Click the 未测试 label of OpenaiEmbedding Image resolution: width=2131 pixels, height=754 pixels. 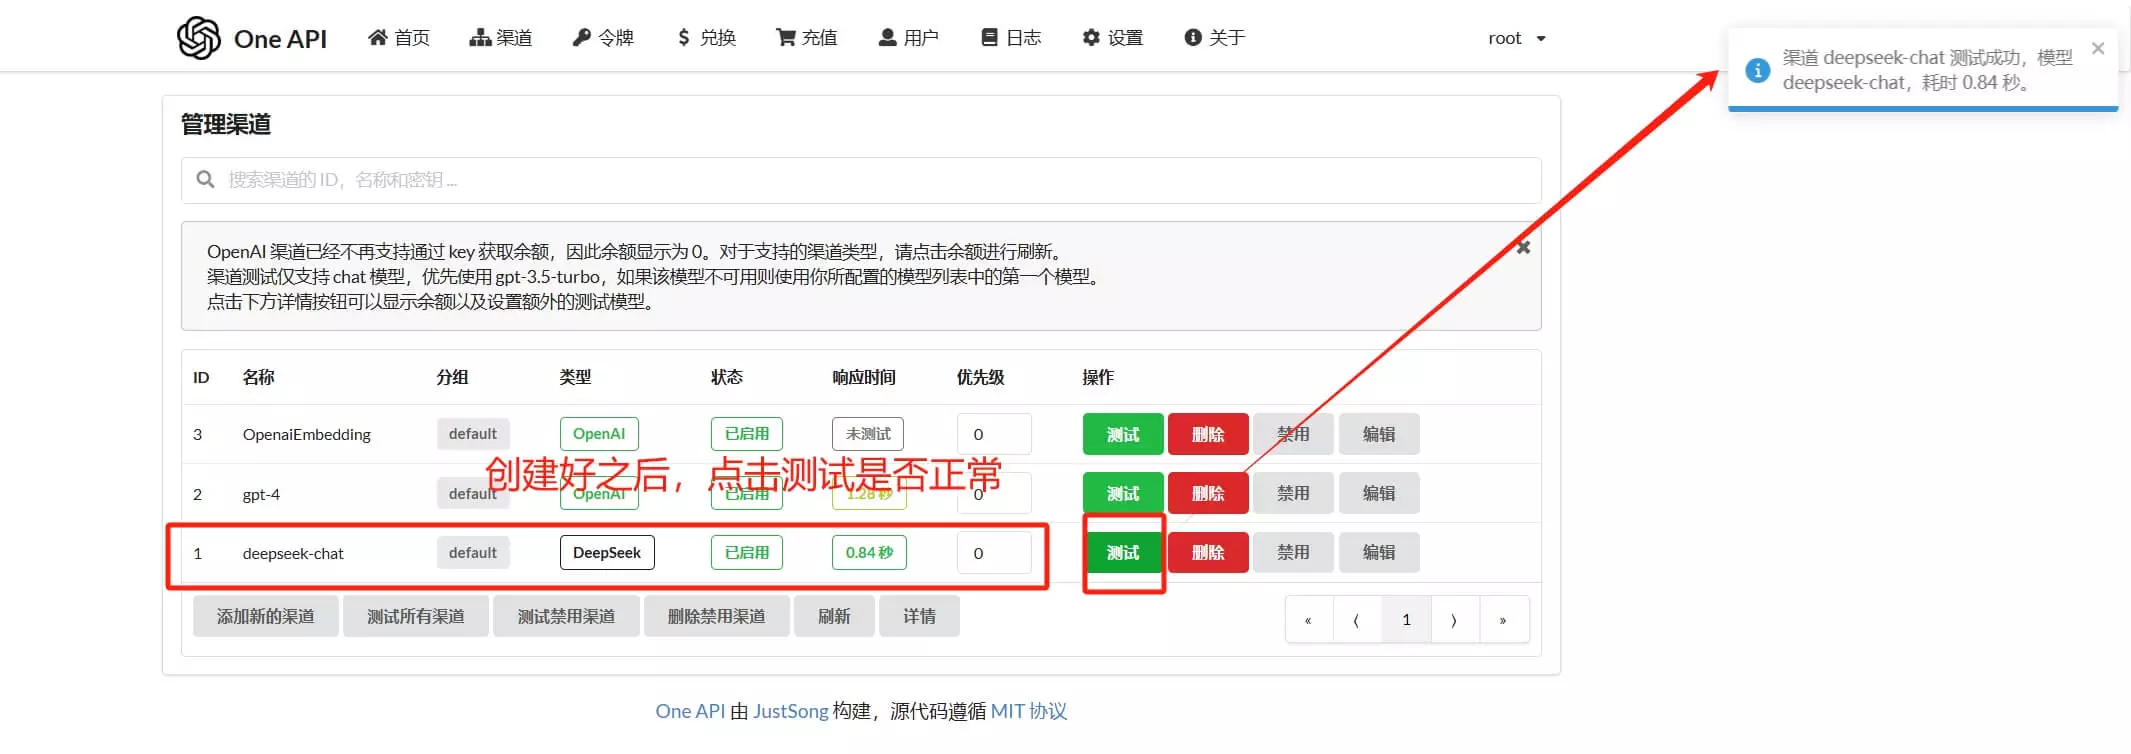pos(868,434)
